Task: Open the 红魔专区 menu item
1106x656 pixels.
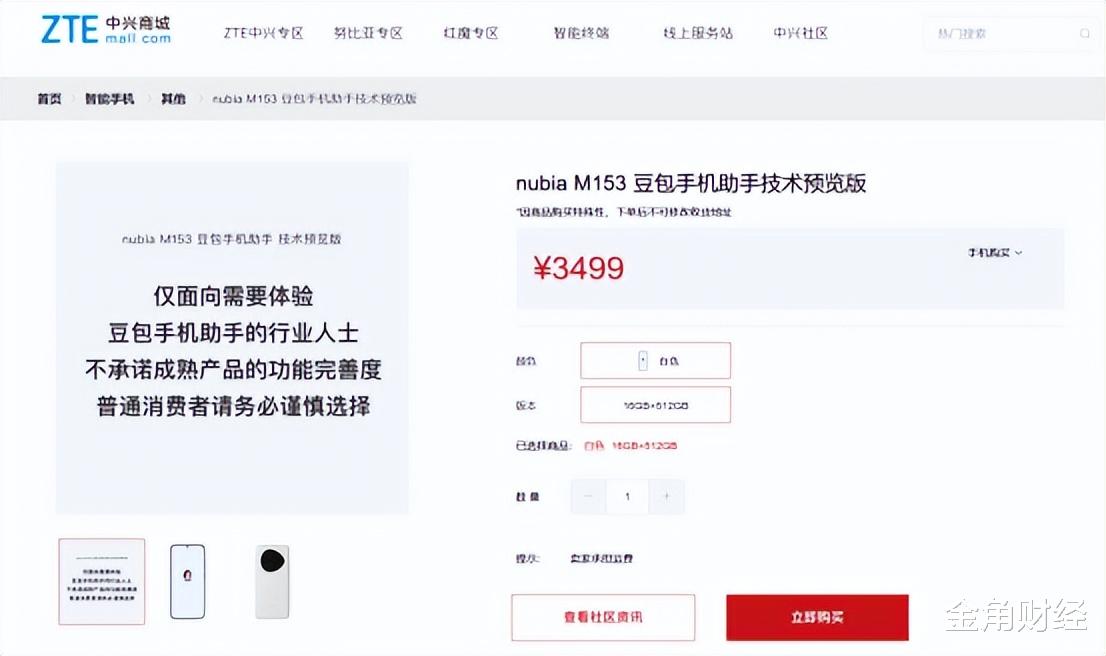Action: (x=471, y=33)
